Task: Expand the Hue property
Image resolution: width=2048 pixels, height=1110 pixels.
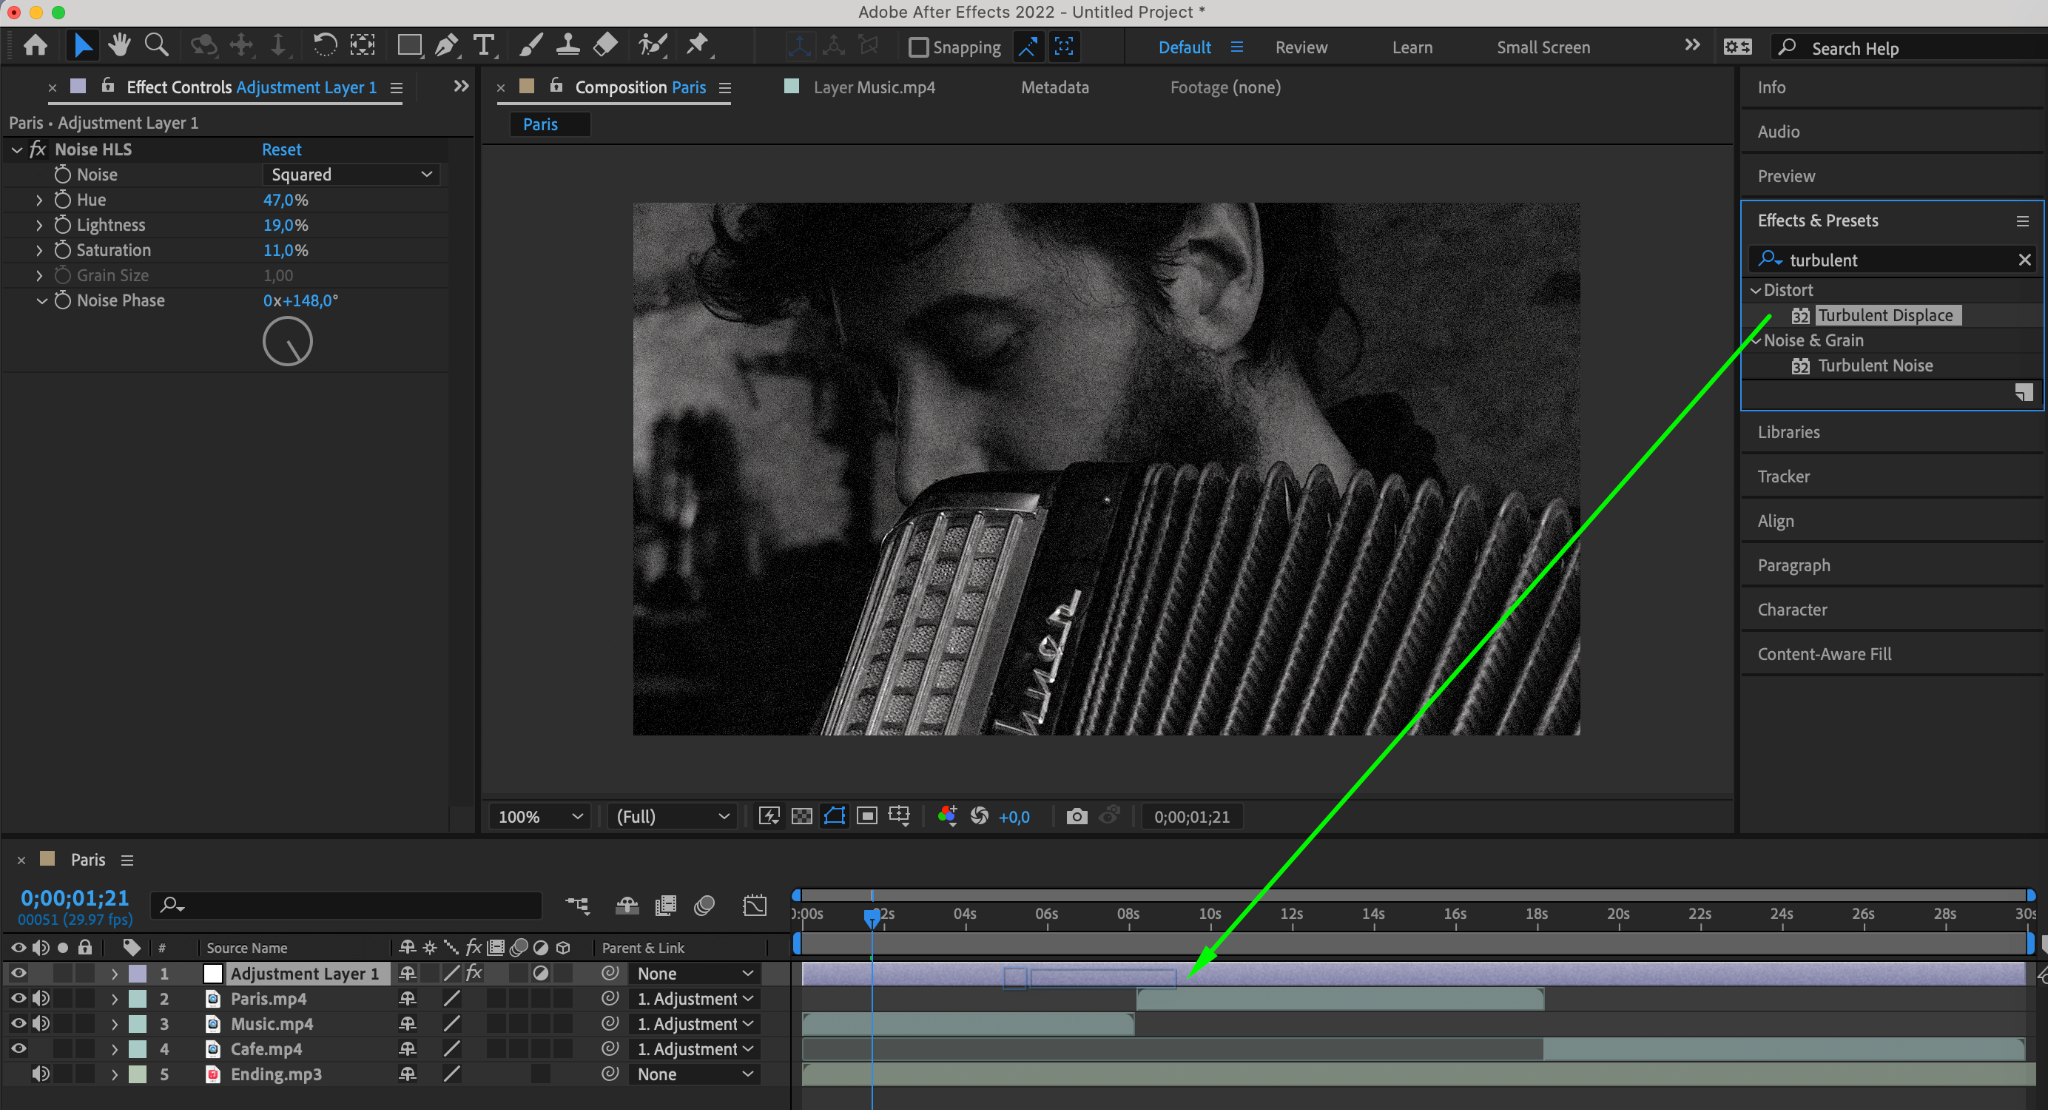Action: 39,200
